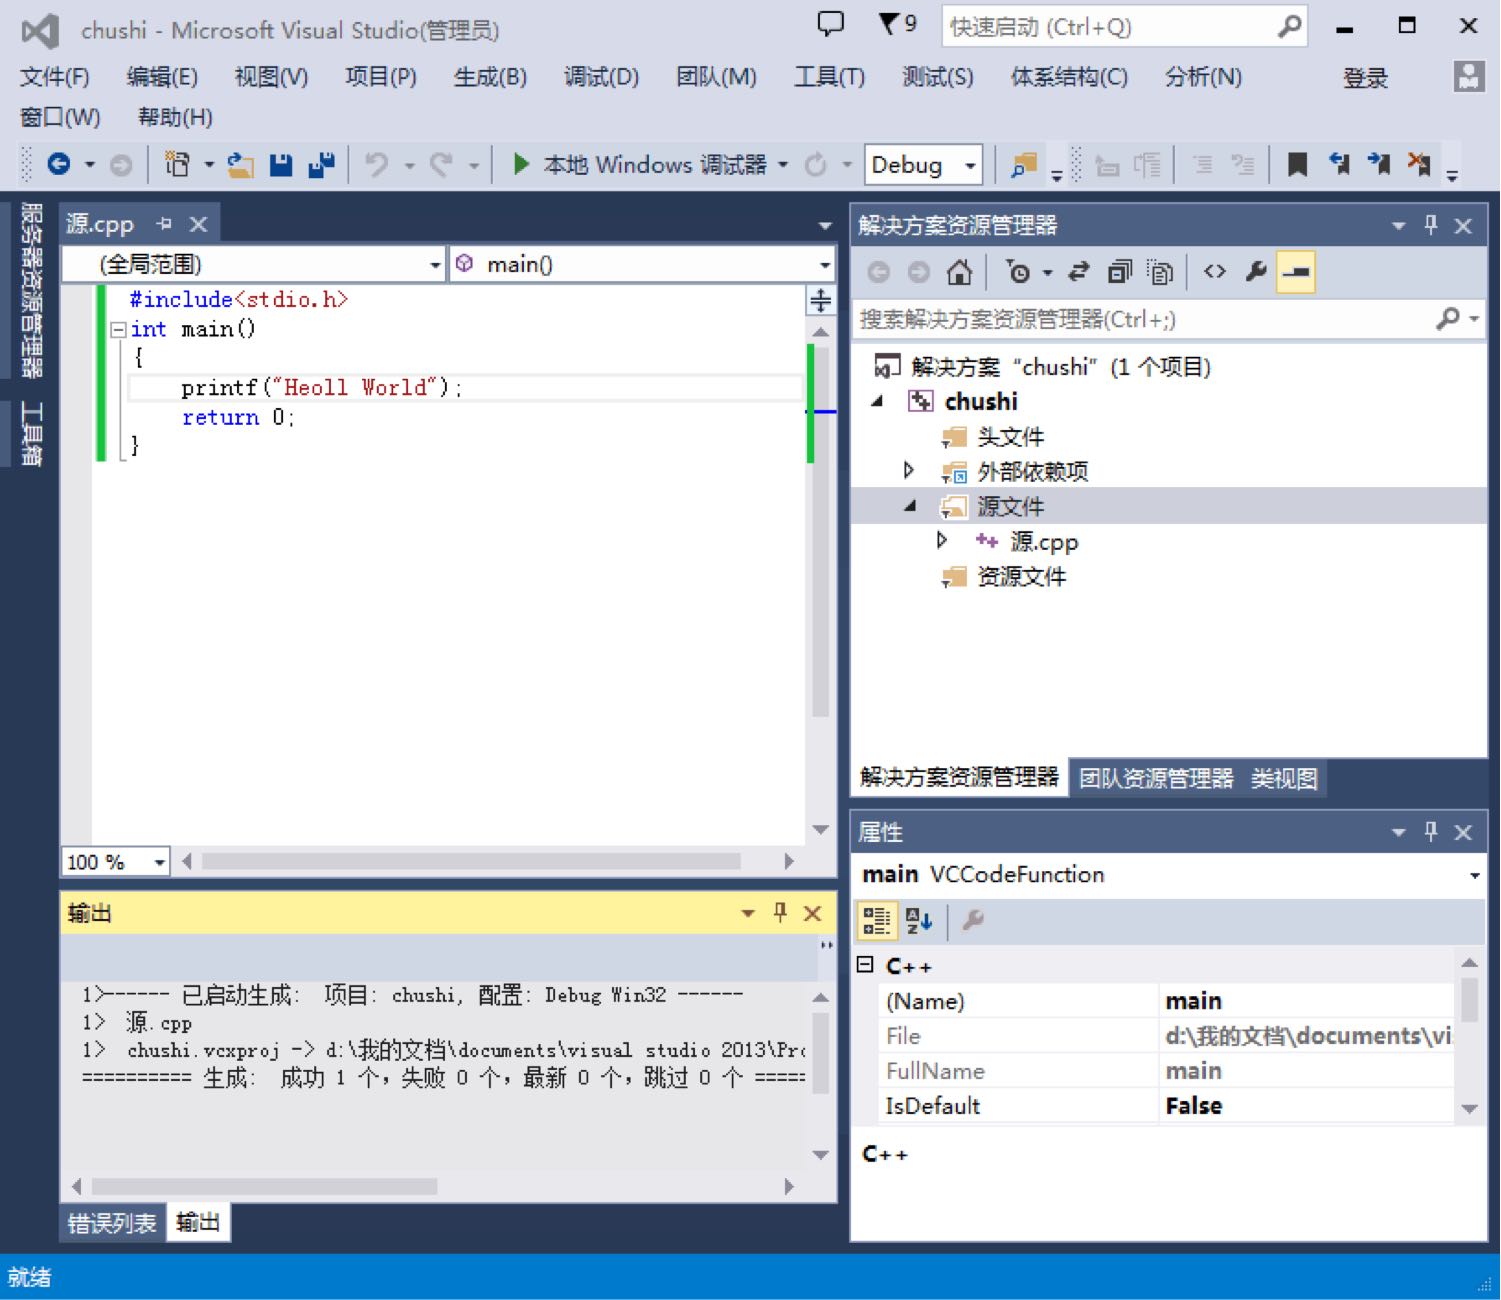Click the sync with active document icon
Screen dimensions: 1501x1300
tap(1078, 272)
